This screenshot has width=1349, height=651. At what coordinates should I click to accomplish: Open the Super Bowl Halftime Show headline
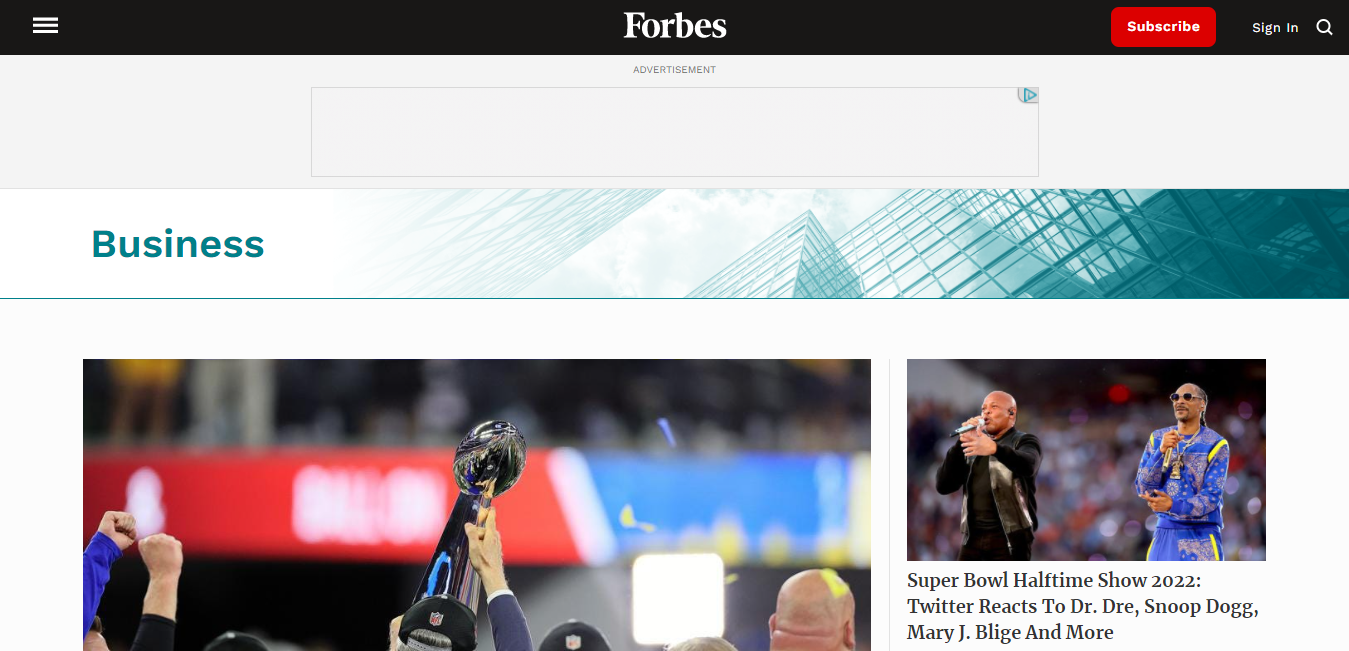[x=1083, y=606]
